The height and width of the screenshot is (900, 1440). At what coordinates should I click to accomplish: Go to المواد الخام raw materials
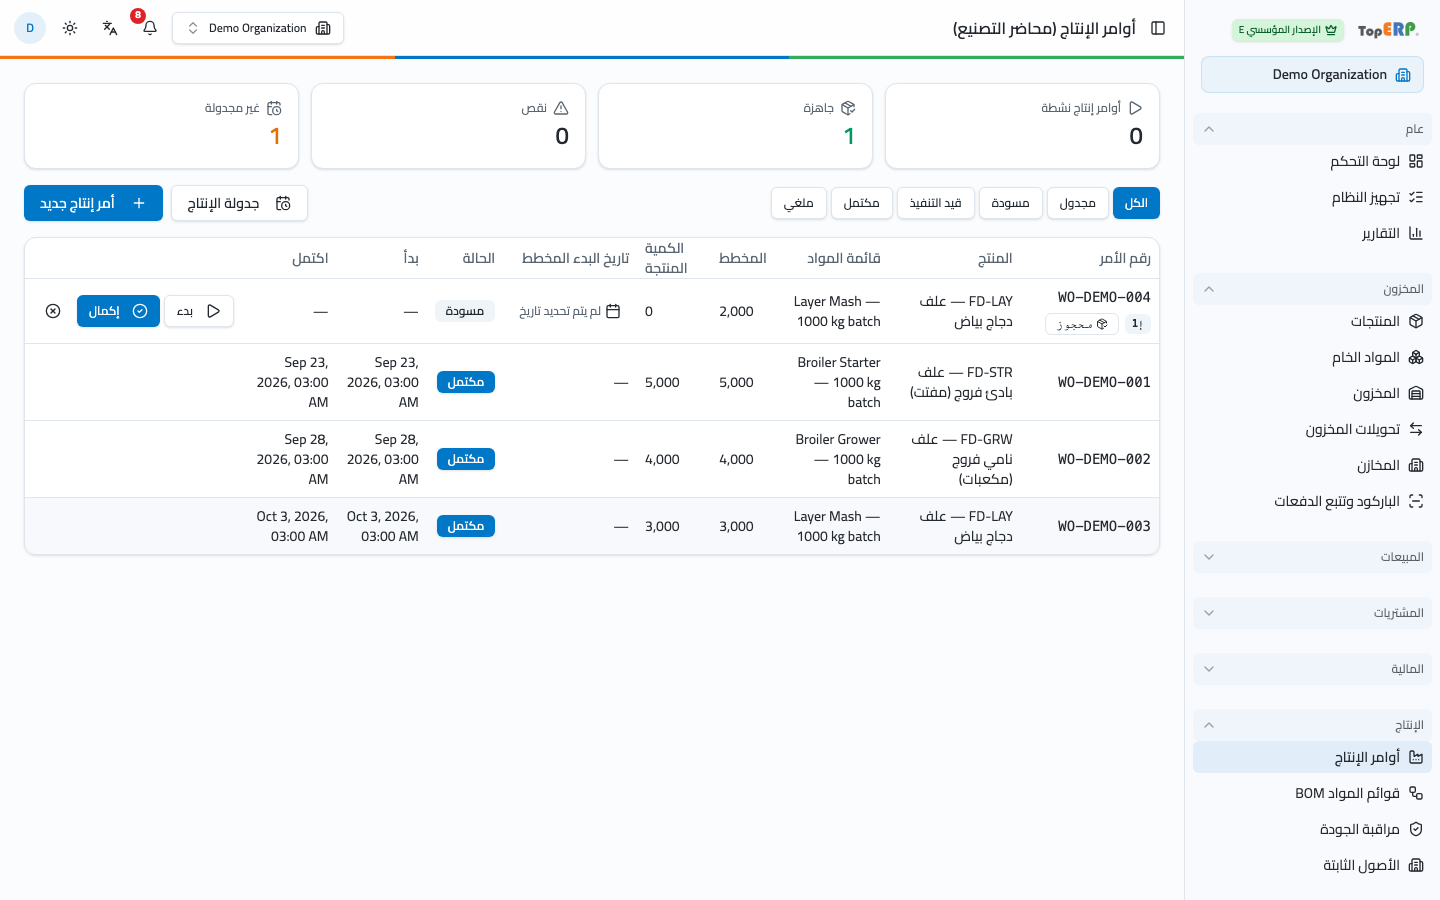pos(1312,357)
